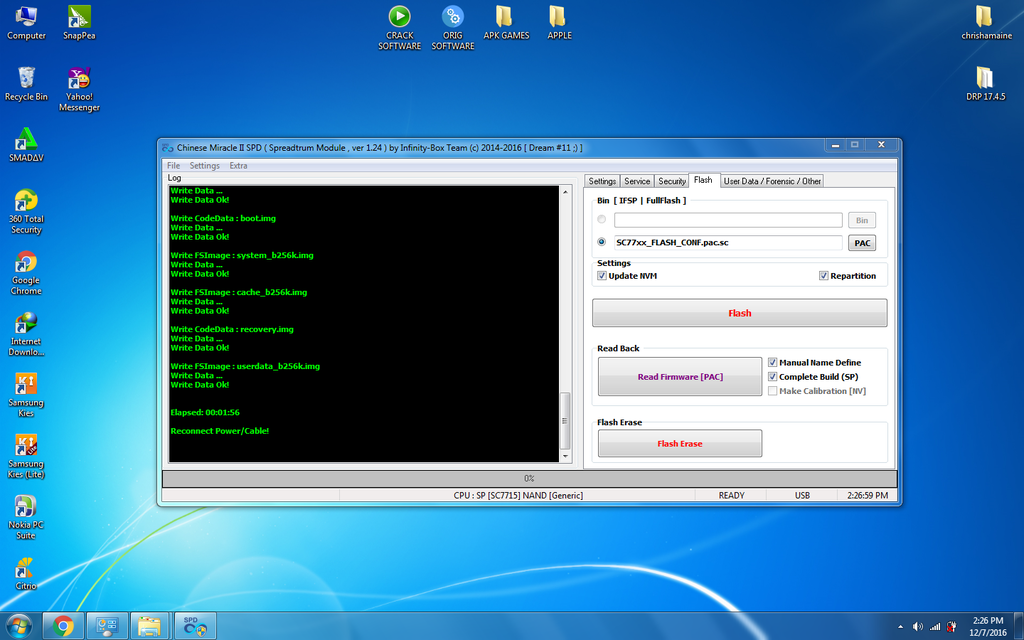Screen dimensions: 1024x640
Task: Open the Windows Start menu
Action: point(18,626)
